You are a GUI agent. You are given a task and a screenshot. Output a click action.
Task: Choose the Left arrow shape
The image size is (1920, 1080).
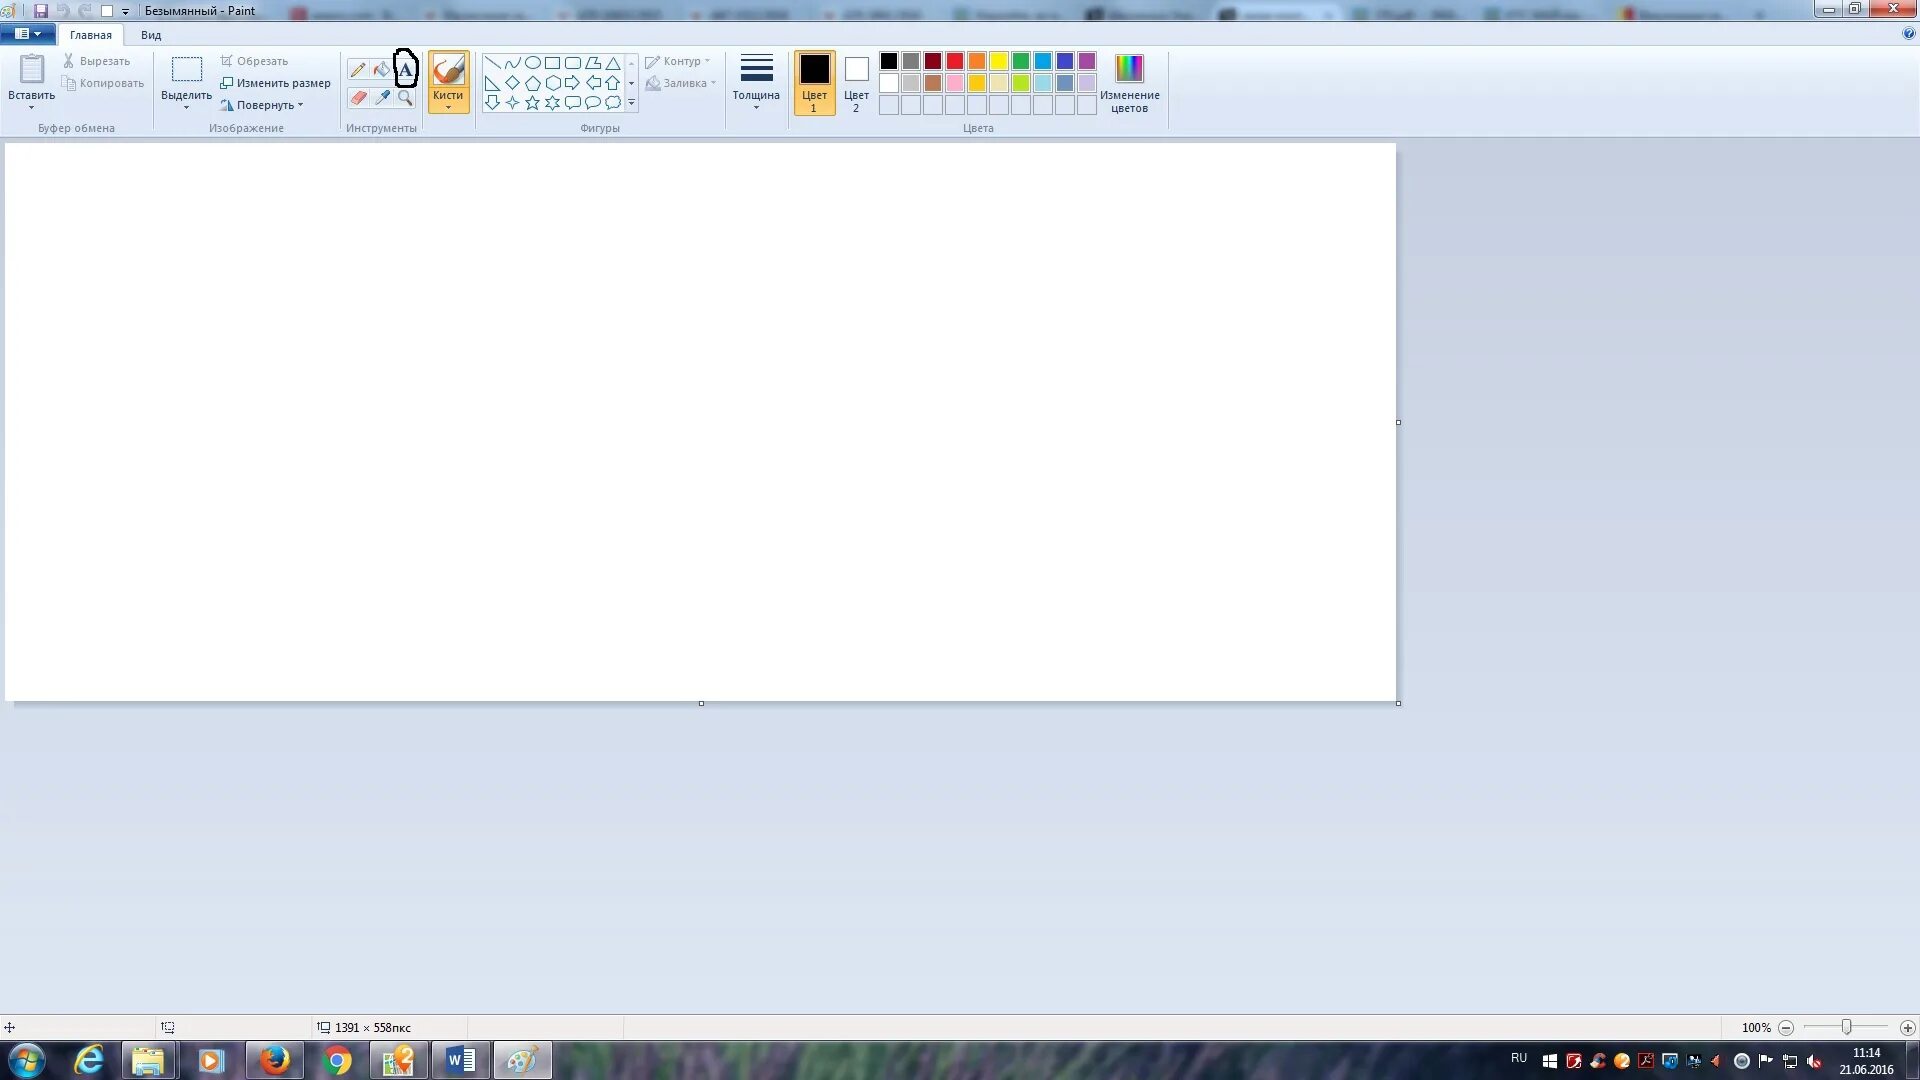coord(592,83)
